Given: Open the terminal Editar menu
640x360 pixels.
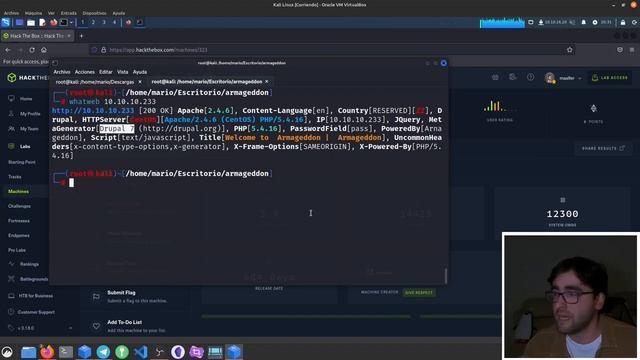Looking at the screenshot, I should 106,72.
